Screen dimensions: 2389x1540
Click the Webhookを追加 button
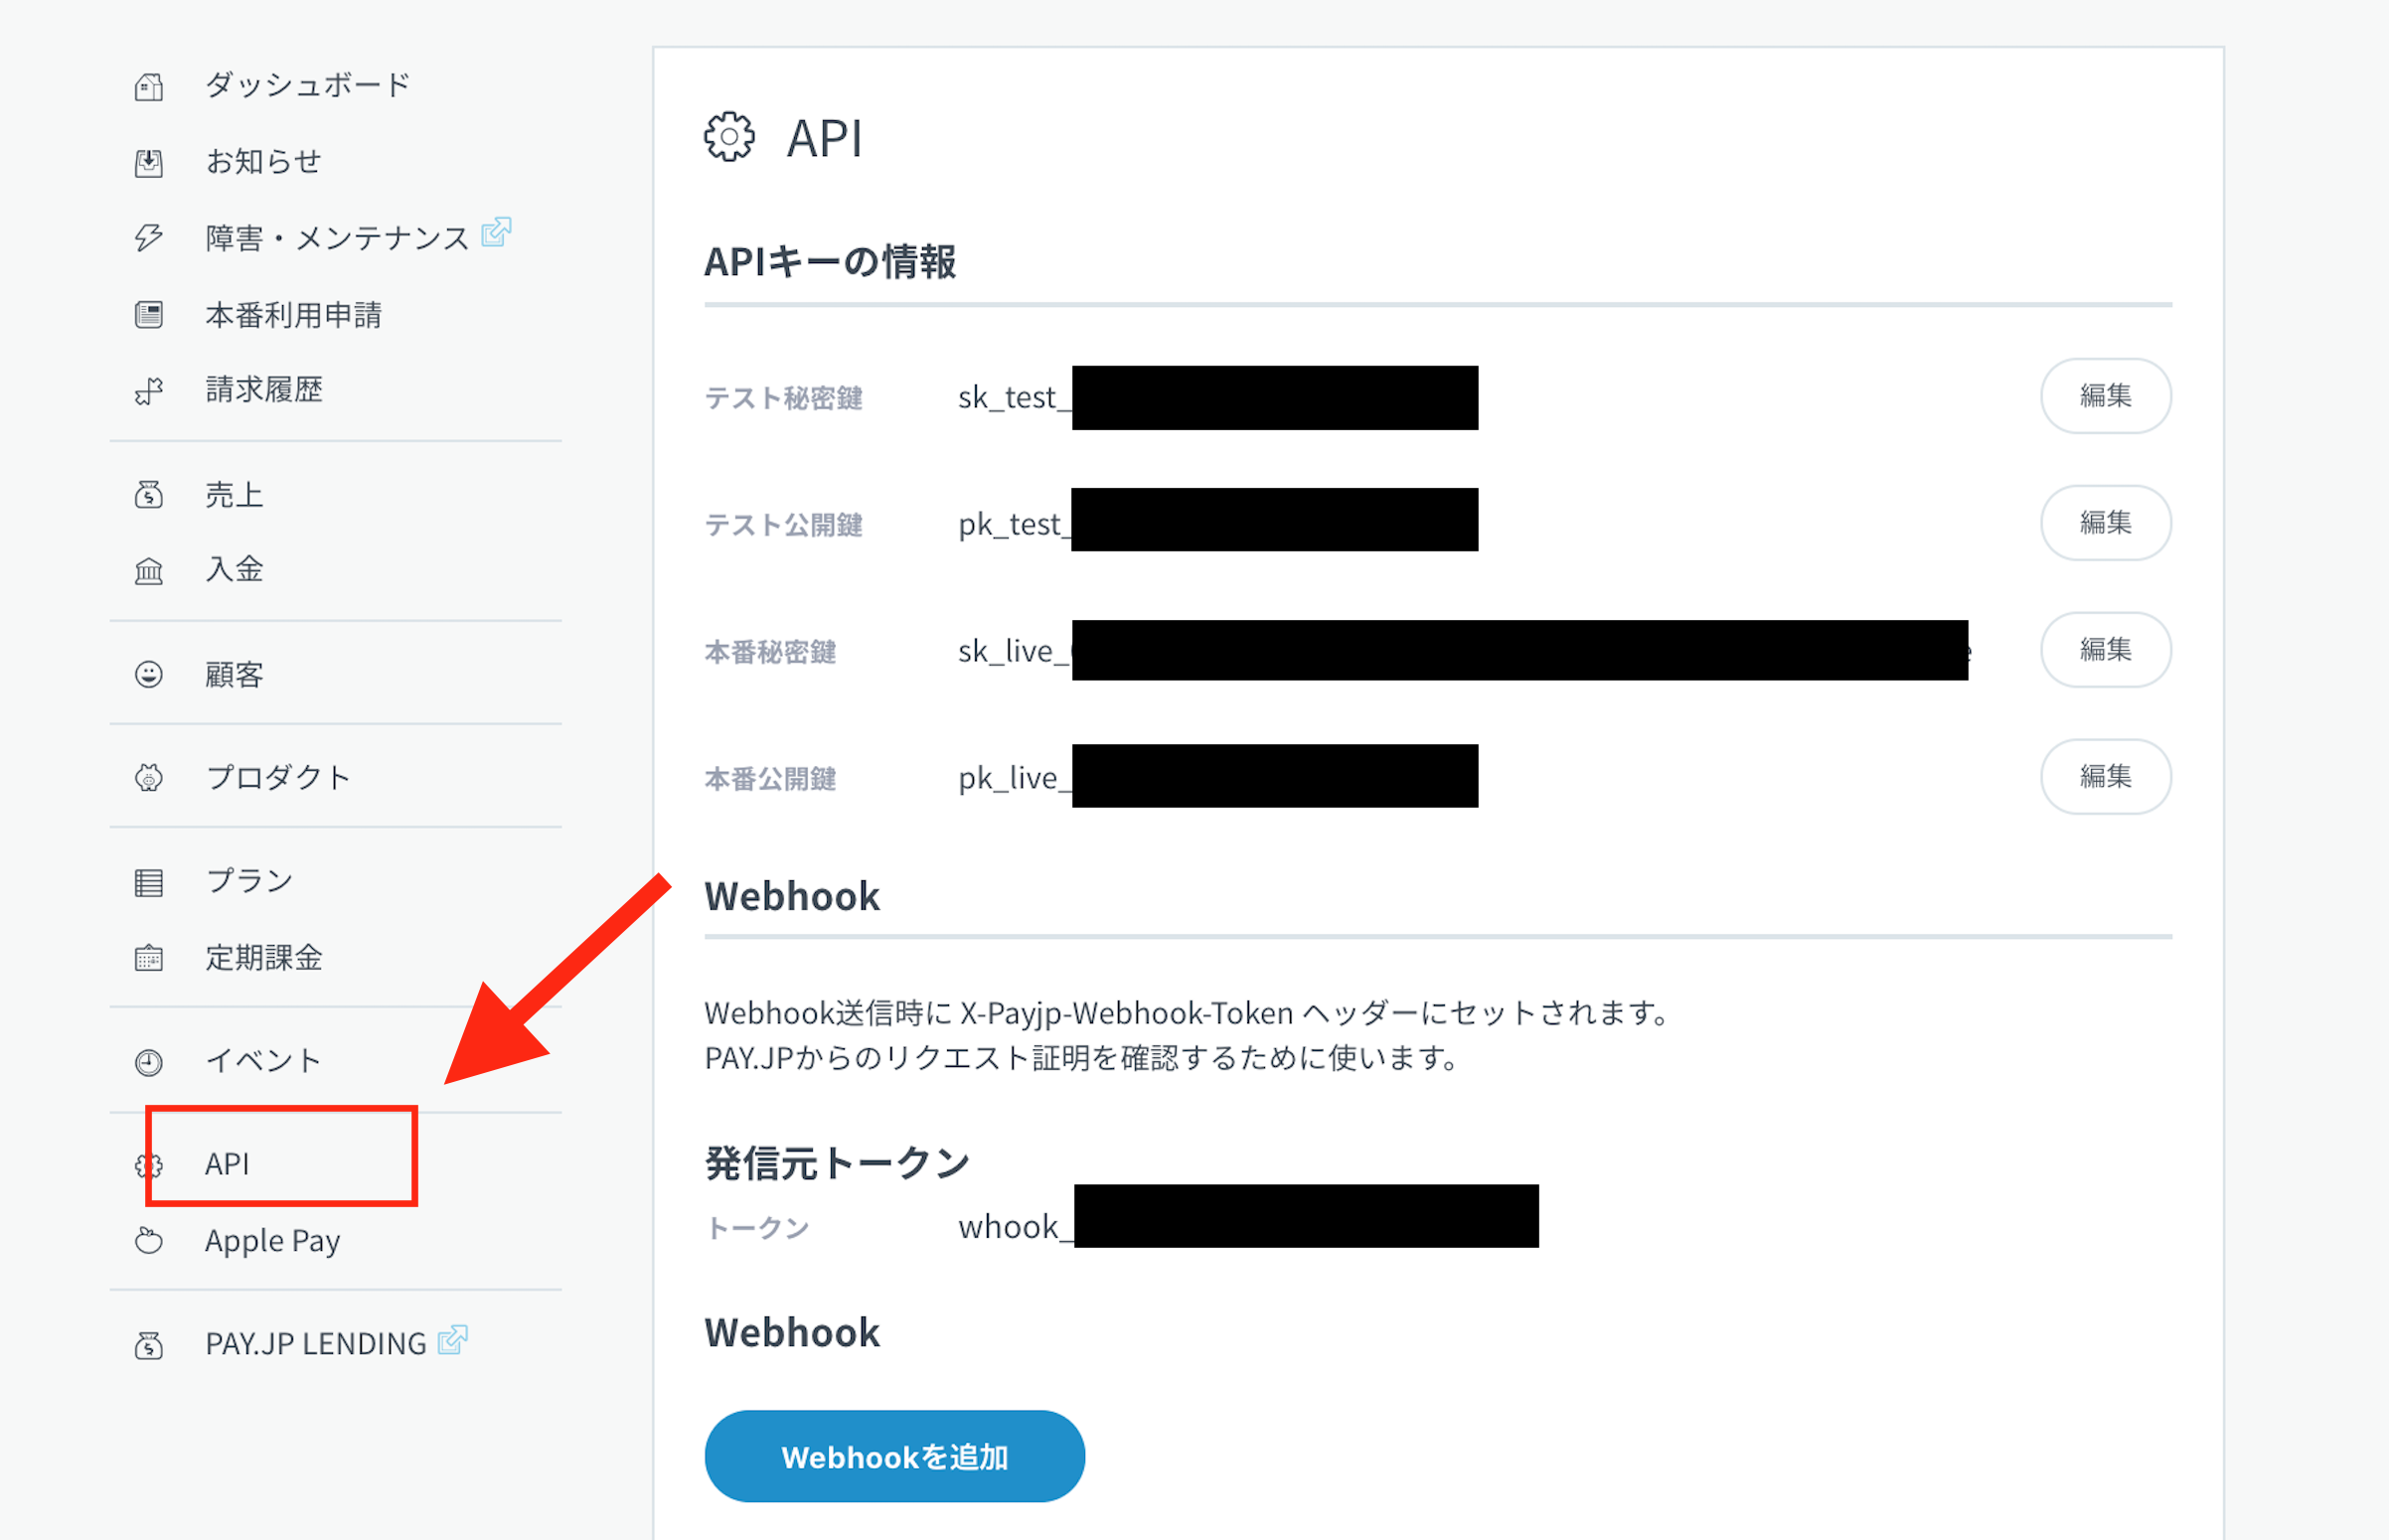tap(894, 1456)
